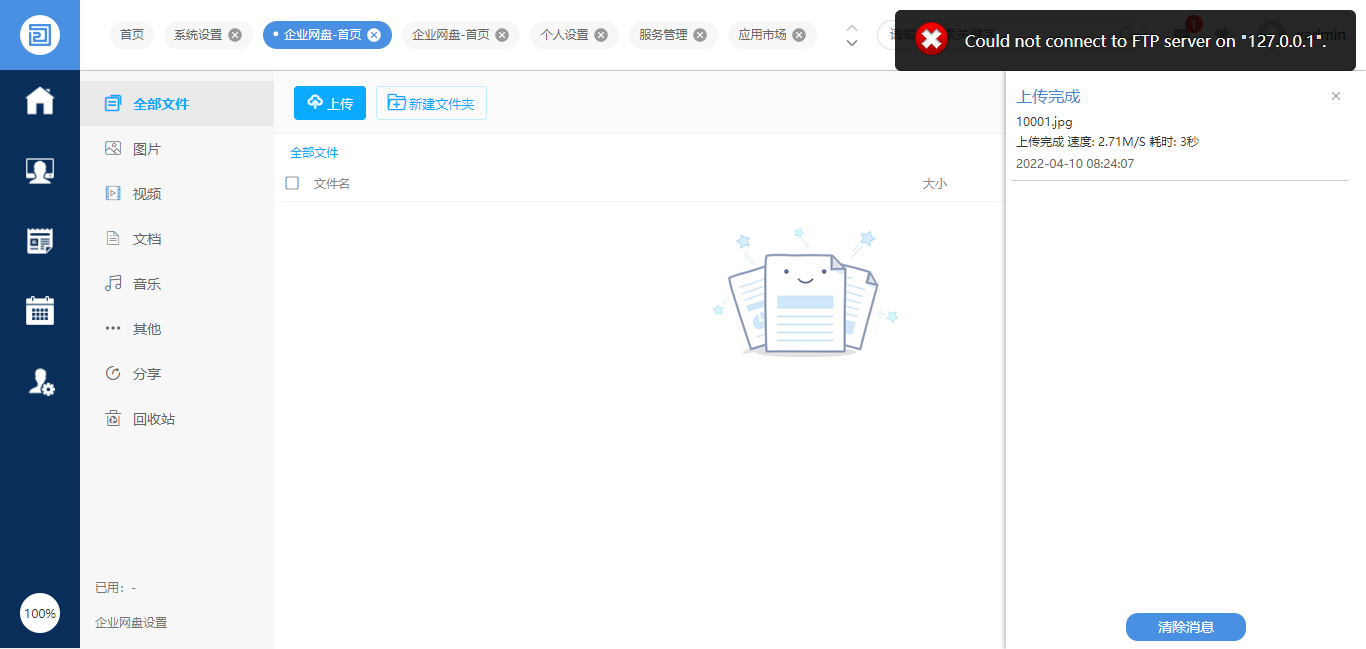This screenshot has height=649, width=1366.
Task: Click the down chevron beside the tab strip
Action: [852, 43]
